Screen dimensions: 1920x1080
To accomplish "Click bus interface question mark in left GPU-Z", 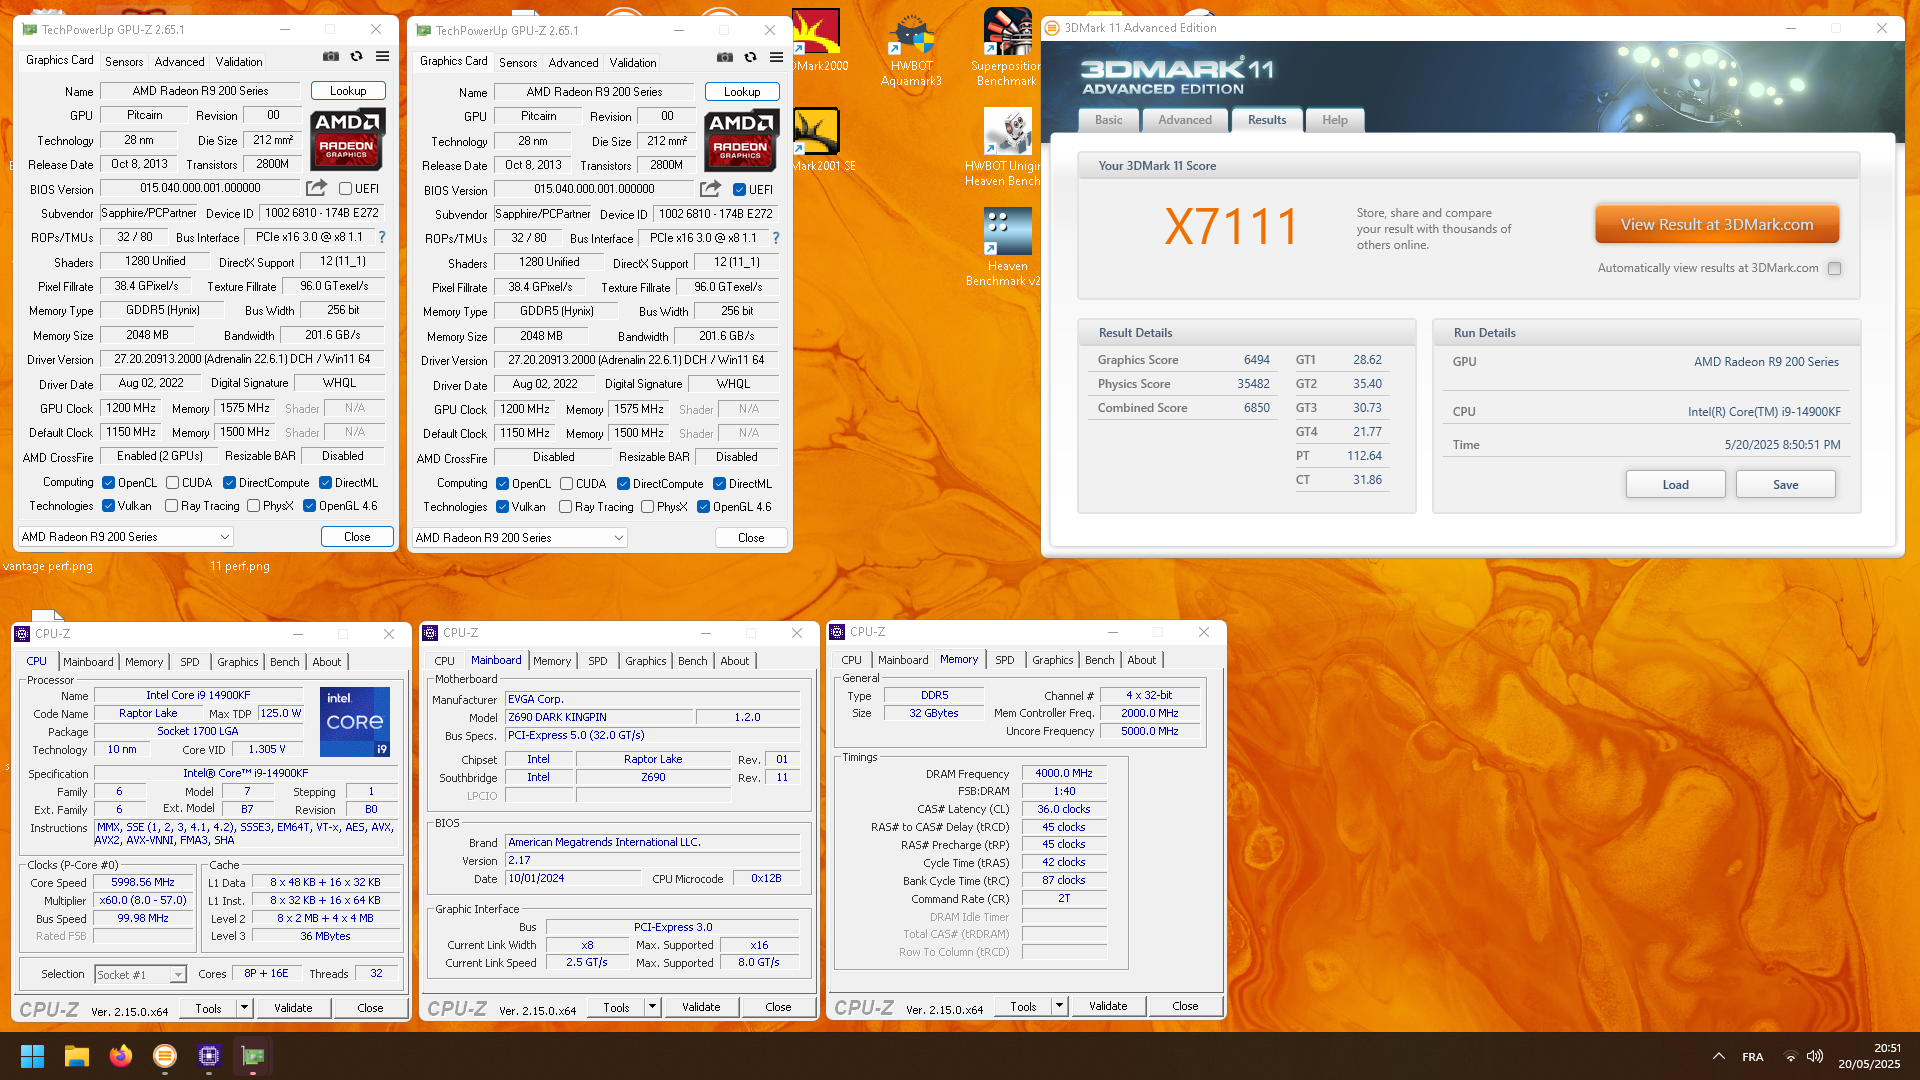I will (381, 238).
